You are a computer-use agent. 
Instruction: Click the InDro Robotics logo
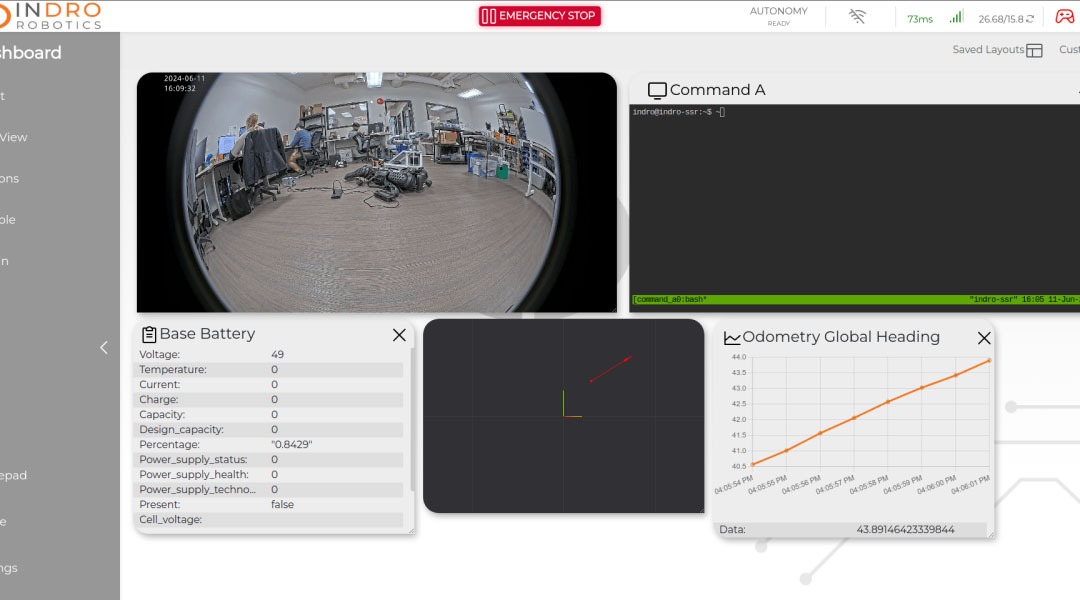click(x=50, y=14)
